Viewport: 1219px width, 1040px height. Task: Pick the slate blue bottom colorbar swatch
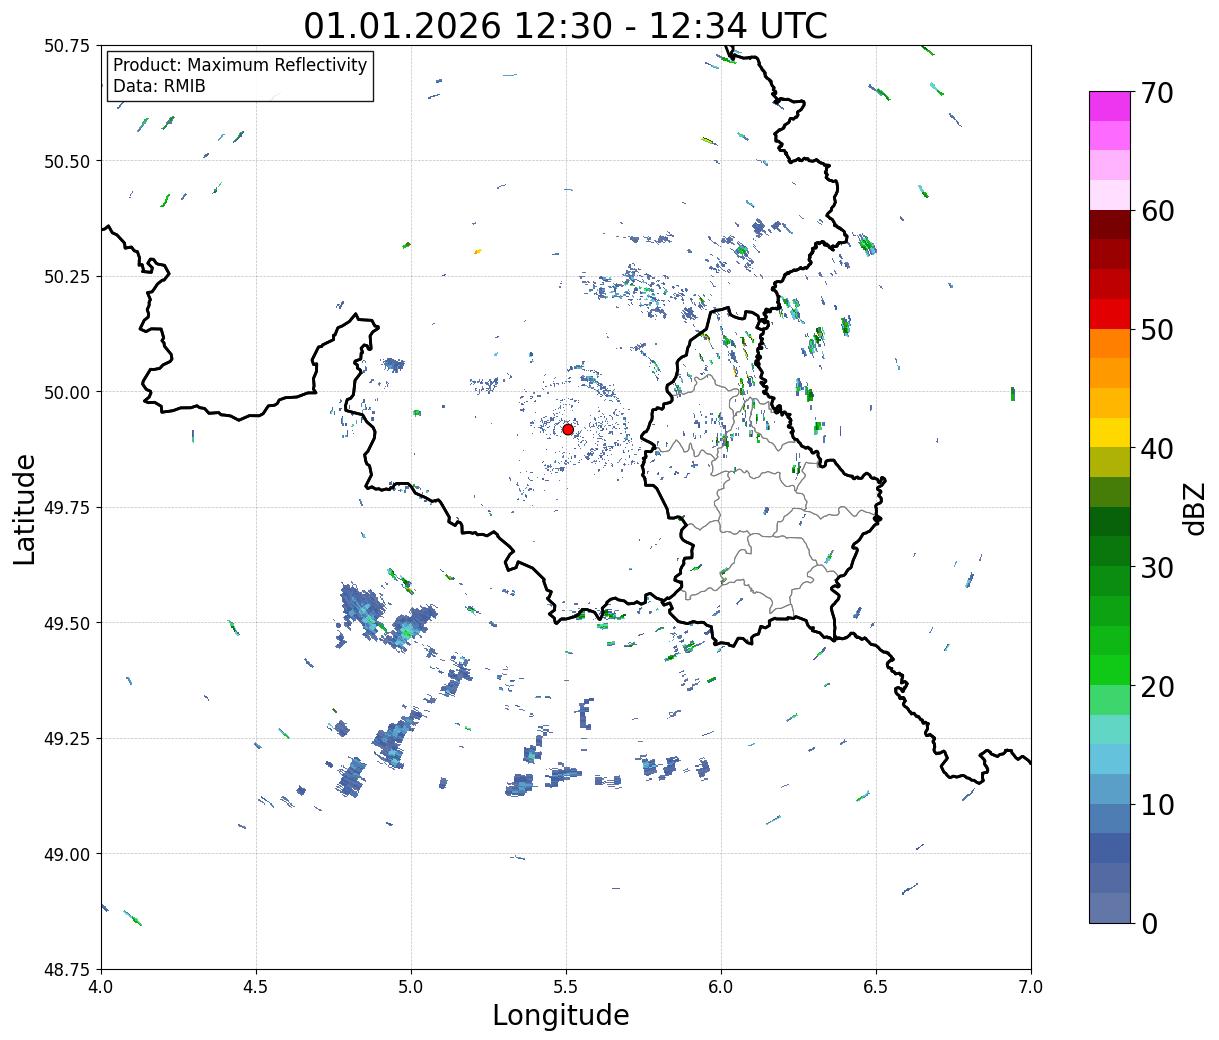[x=1110, y=907]
